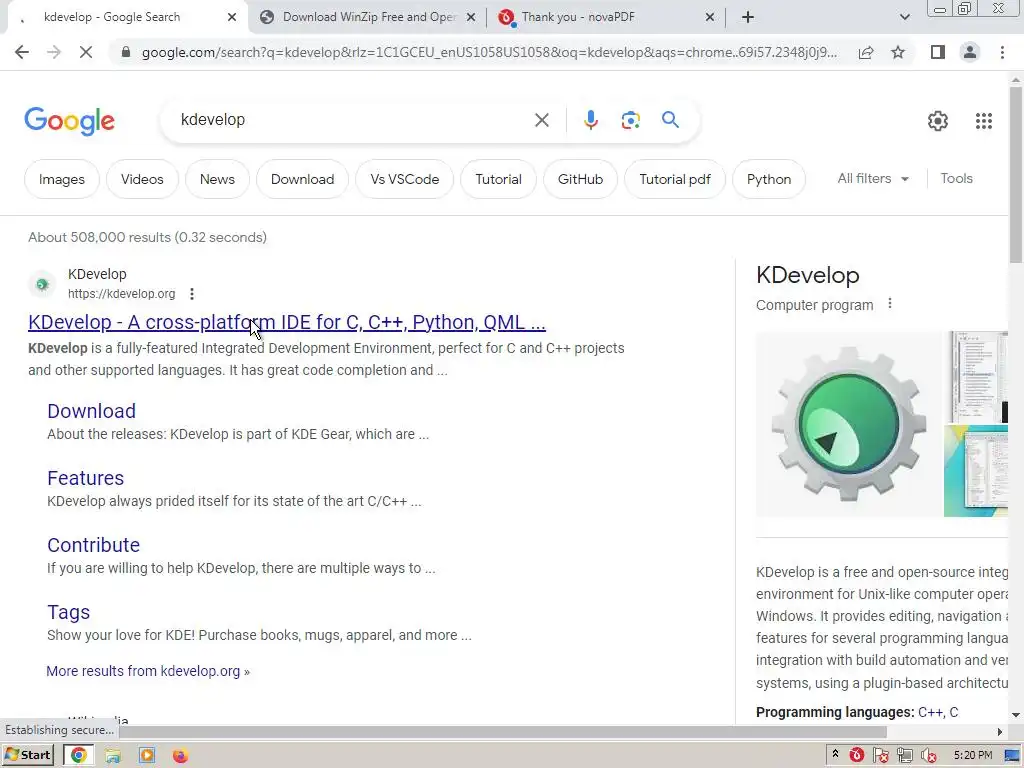Open the Windows Start menu

28,755
